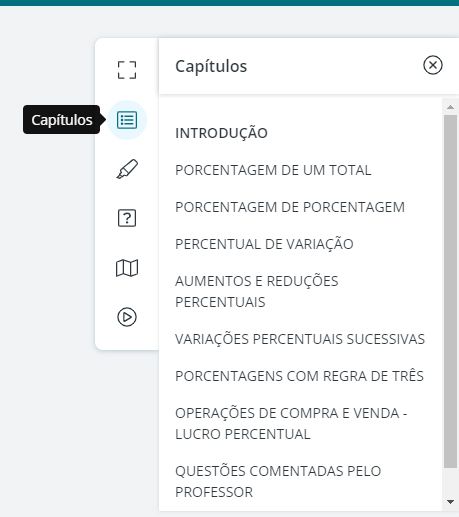This screenshot has height=517, width=459.
Task: Click the scrollbar up arrow
Action: [450, 107]
